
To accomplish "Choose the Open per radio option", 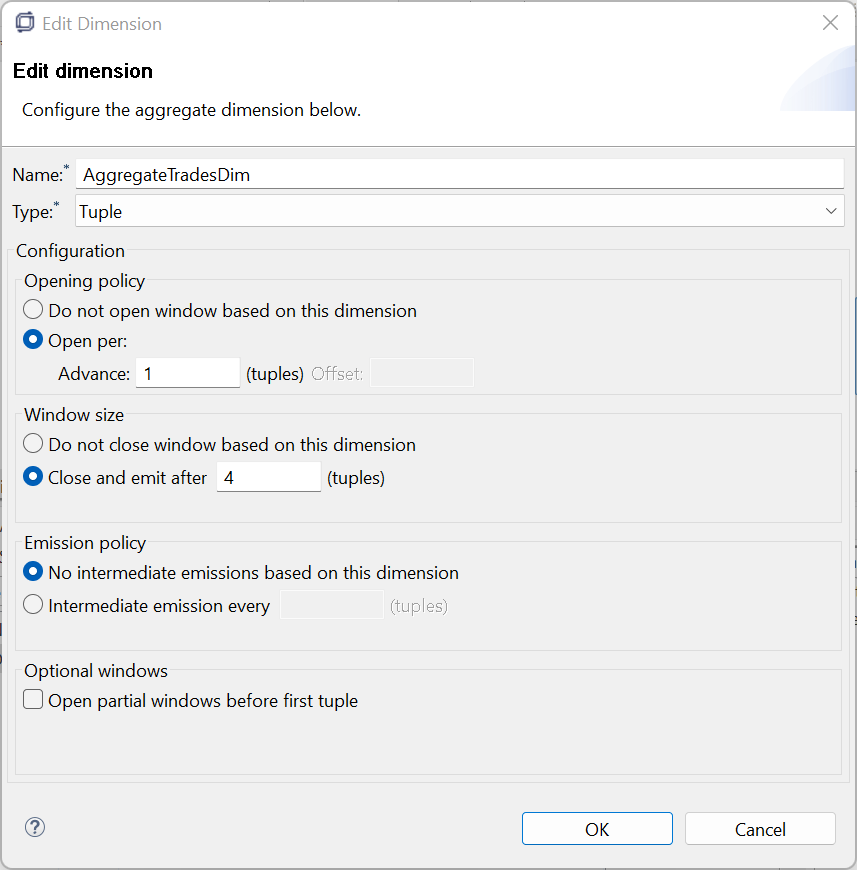I will click(34, 341).
